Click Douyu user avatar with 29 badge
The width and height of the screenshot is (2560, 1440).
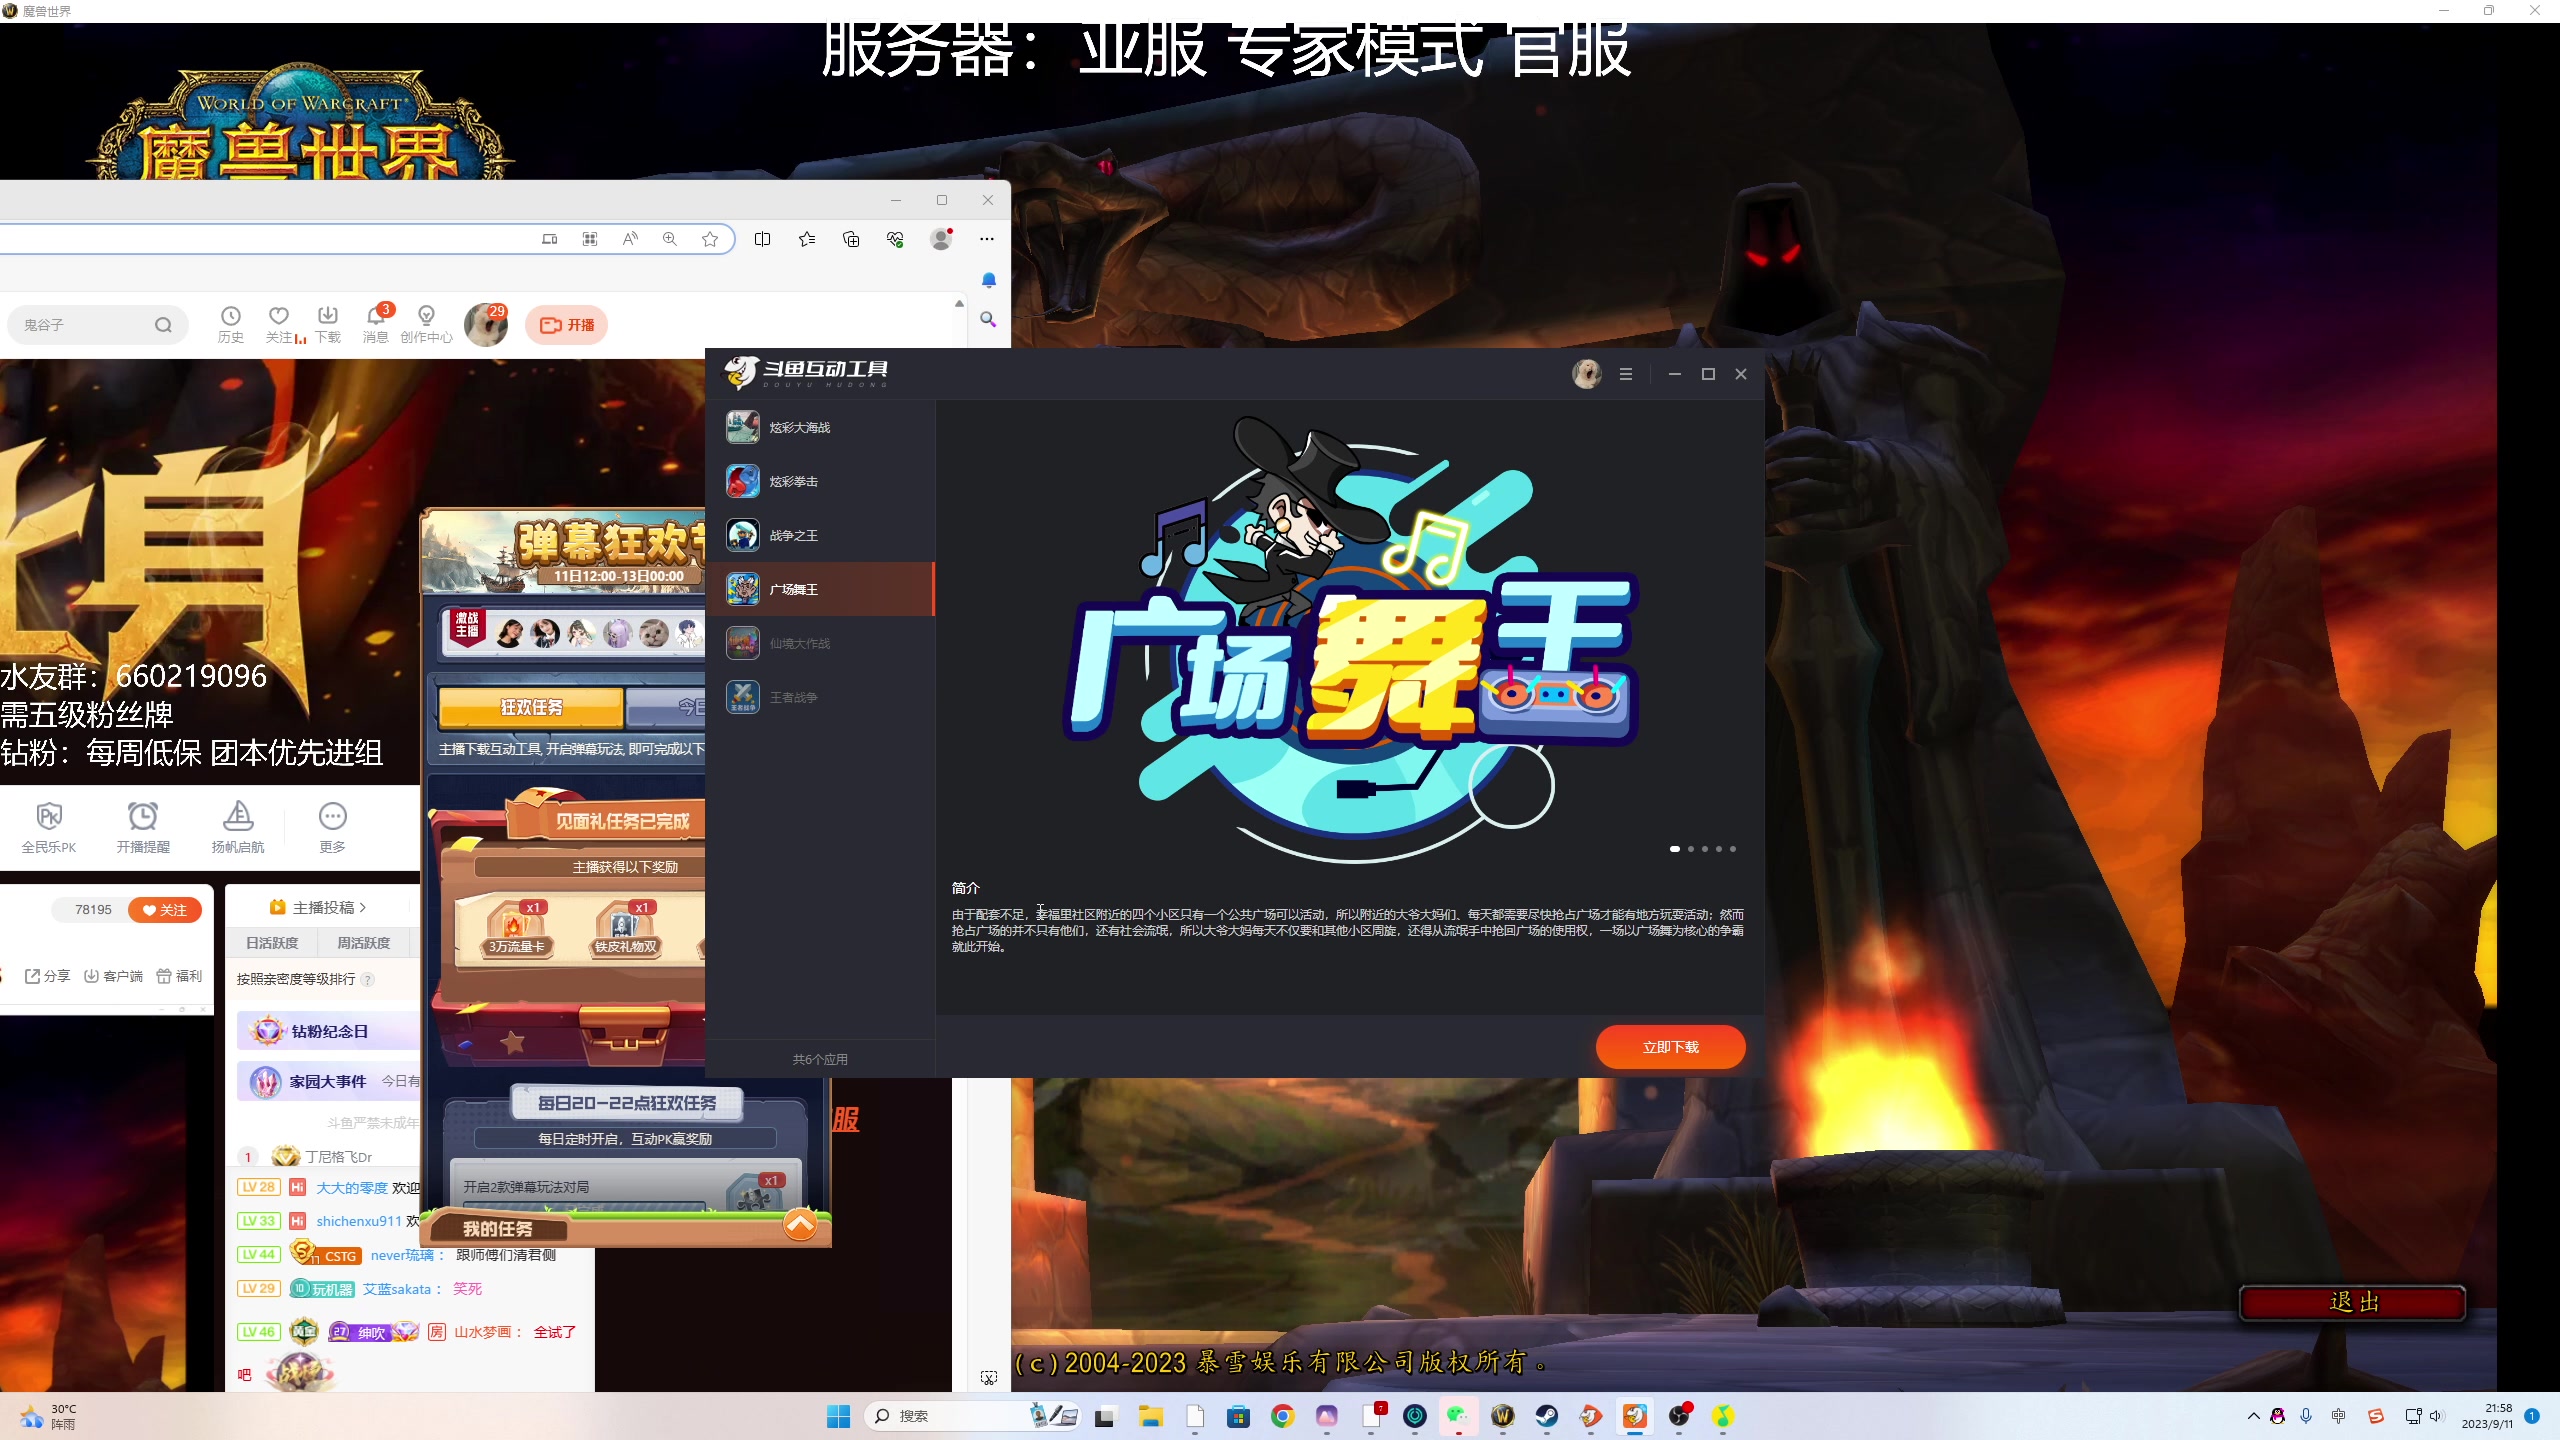coord(486,325)
